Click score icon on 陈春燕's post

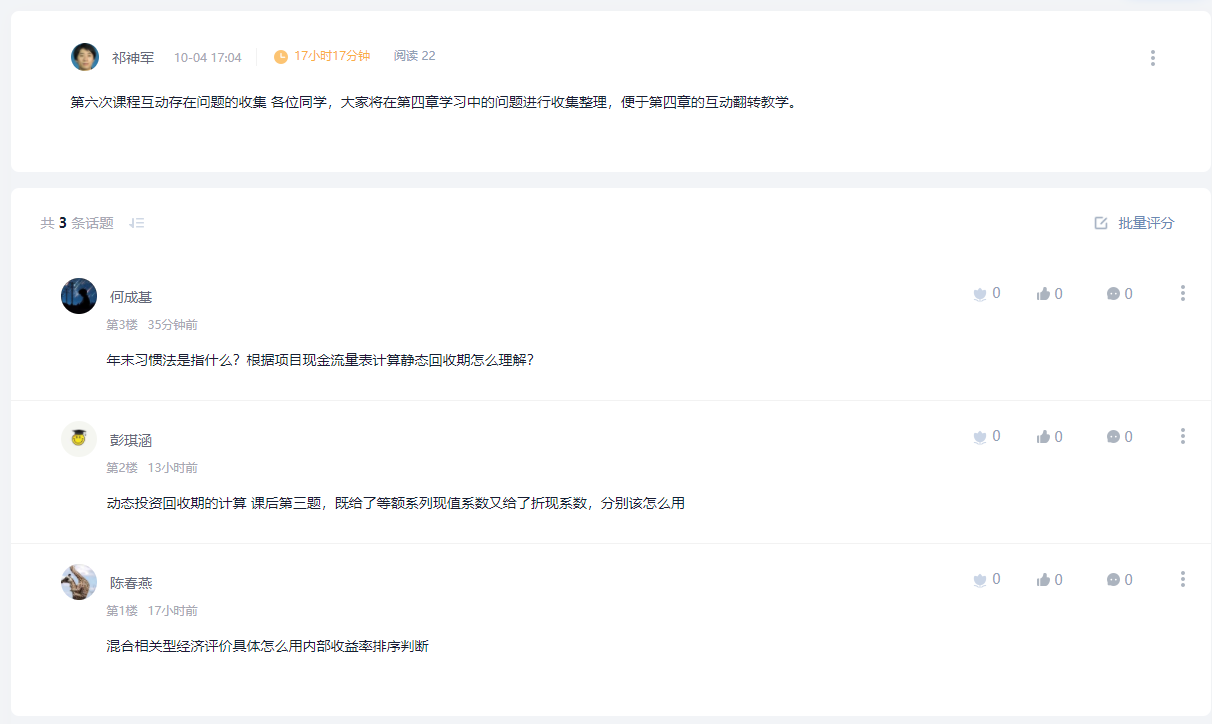coord(980,580)
